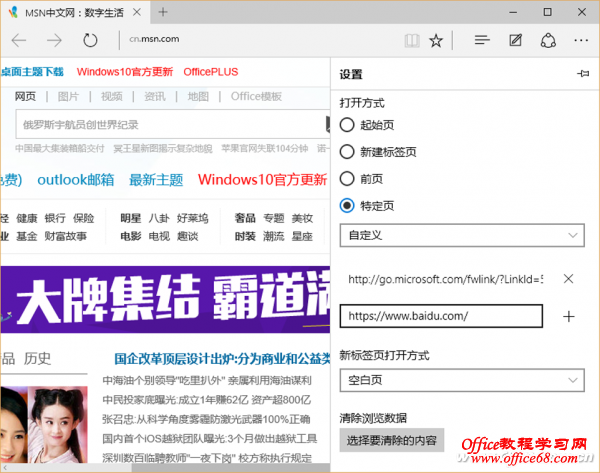
Task: Select the 网页 search tab
Action: coord(25,96)
